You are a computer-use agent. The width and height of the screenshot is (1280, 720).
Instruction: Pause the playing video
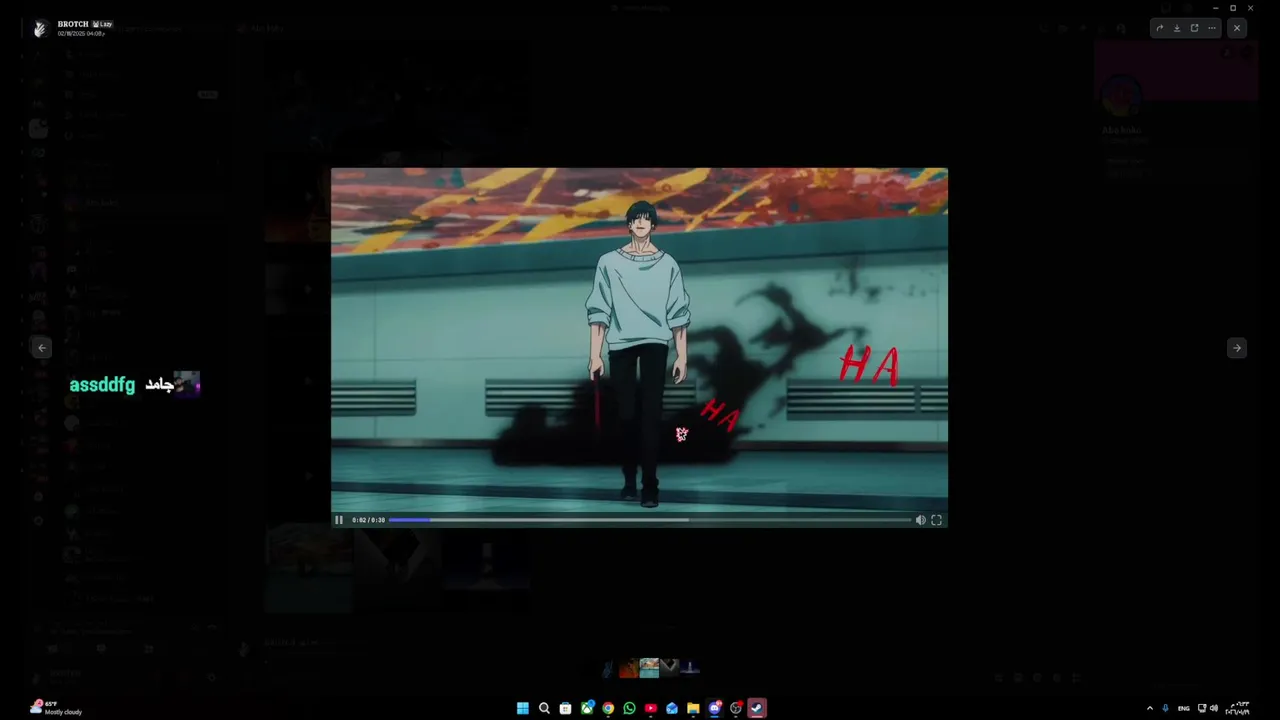[339, 520]
